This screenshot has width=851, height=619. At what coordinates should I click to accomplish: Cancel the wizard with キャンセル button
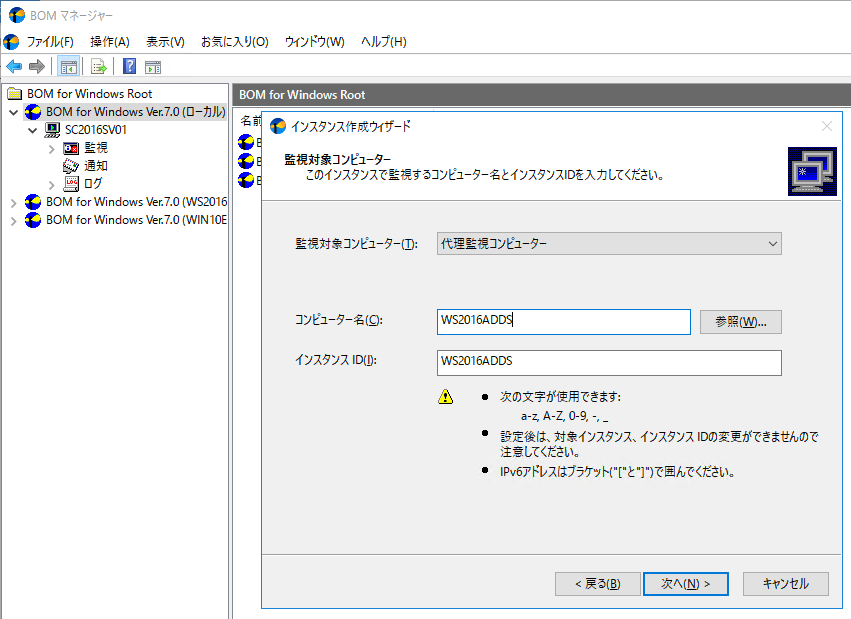[785, 584]
